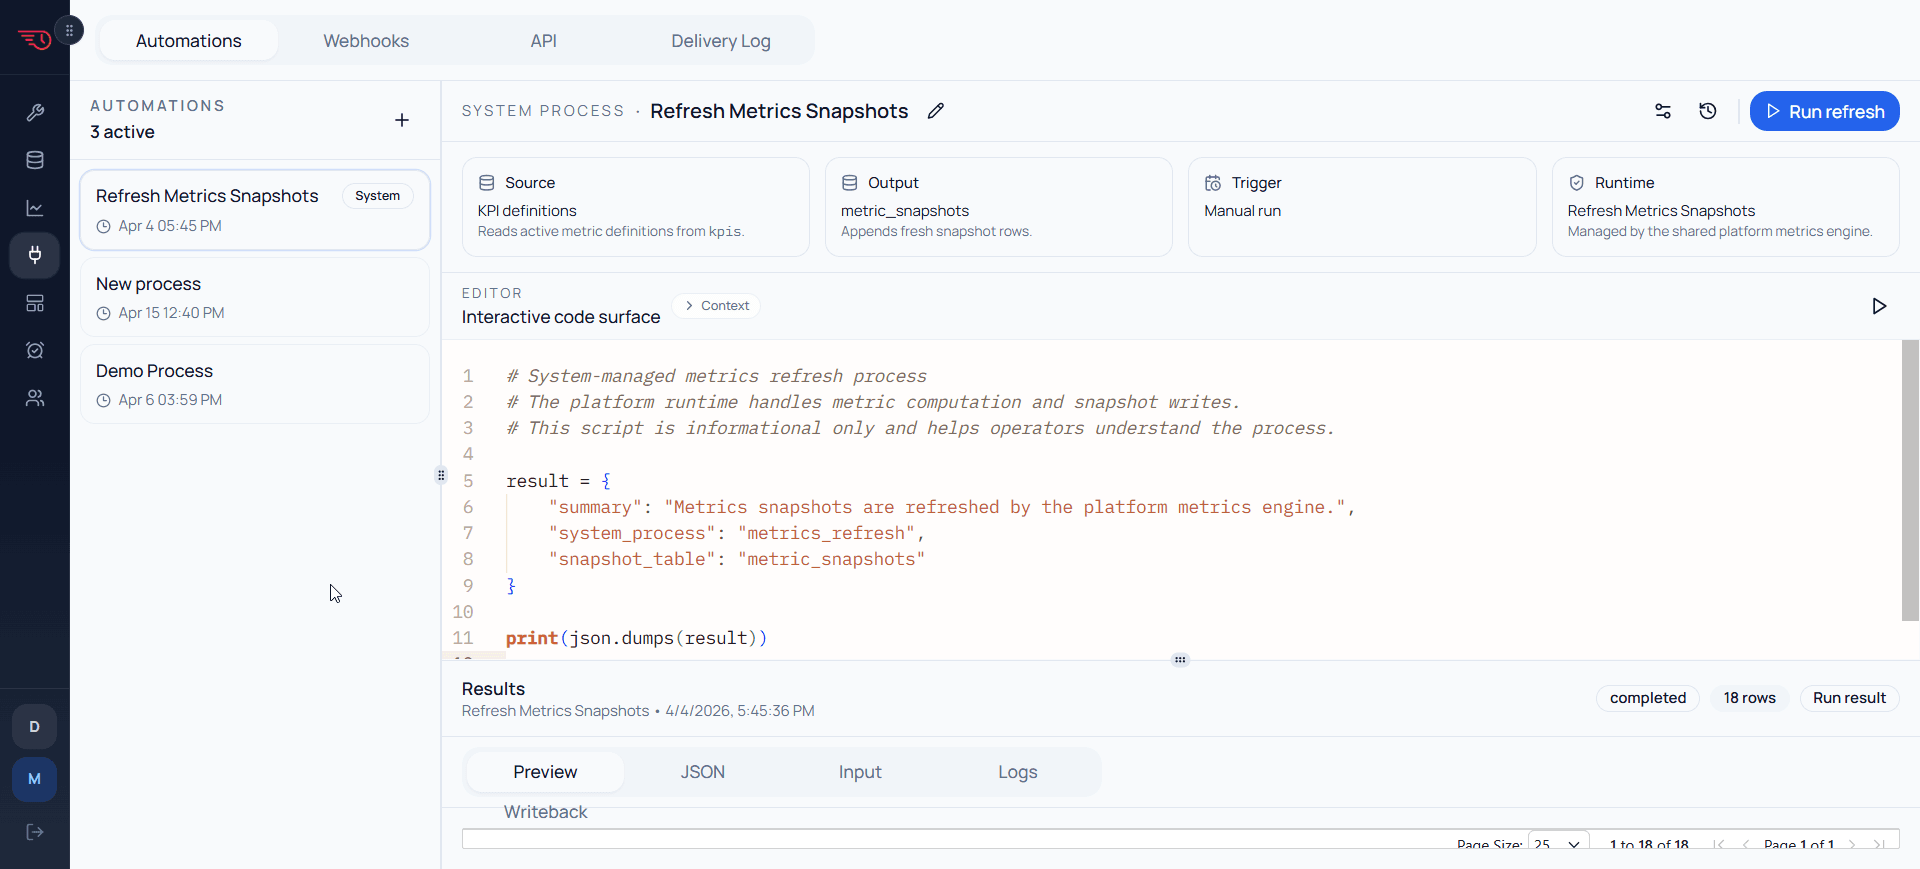The image size is (1920, 869).
Task: Click the Writeback label
Action: click(x=545, y=812)
